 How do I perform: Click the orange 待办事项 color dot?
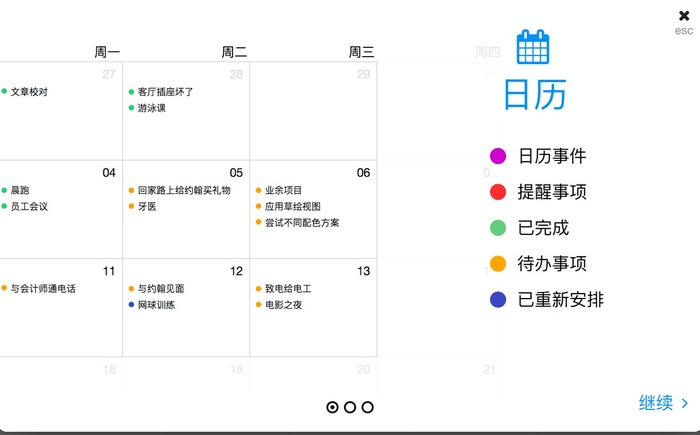coord(497,264)
